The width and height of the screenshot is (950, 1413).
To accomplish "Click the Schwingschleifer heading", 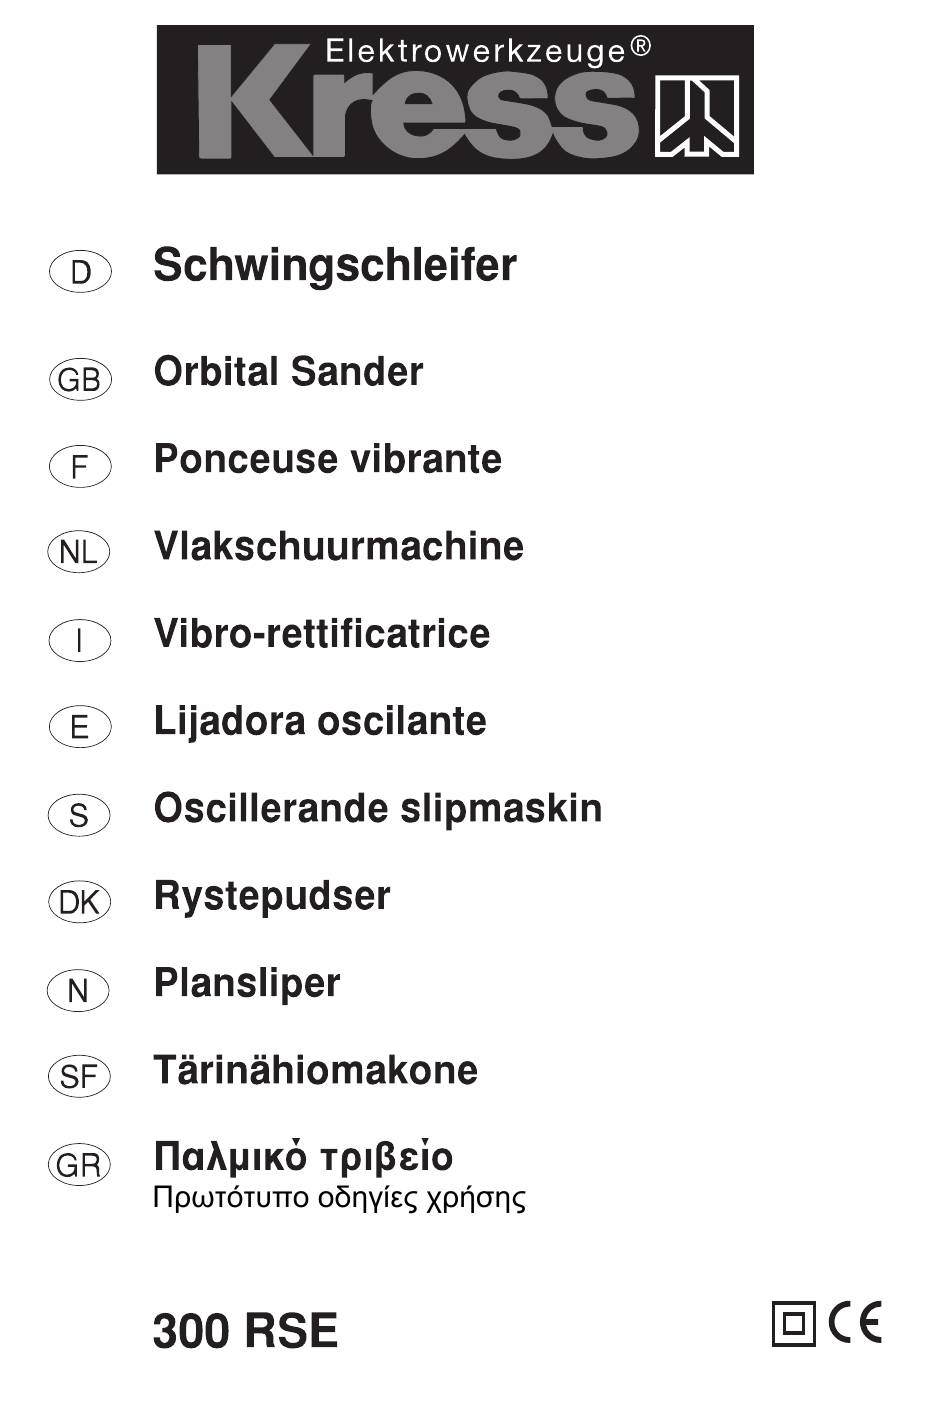I will click(x=335, y=267).
